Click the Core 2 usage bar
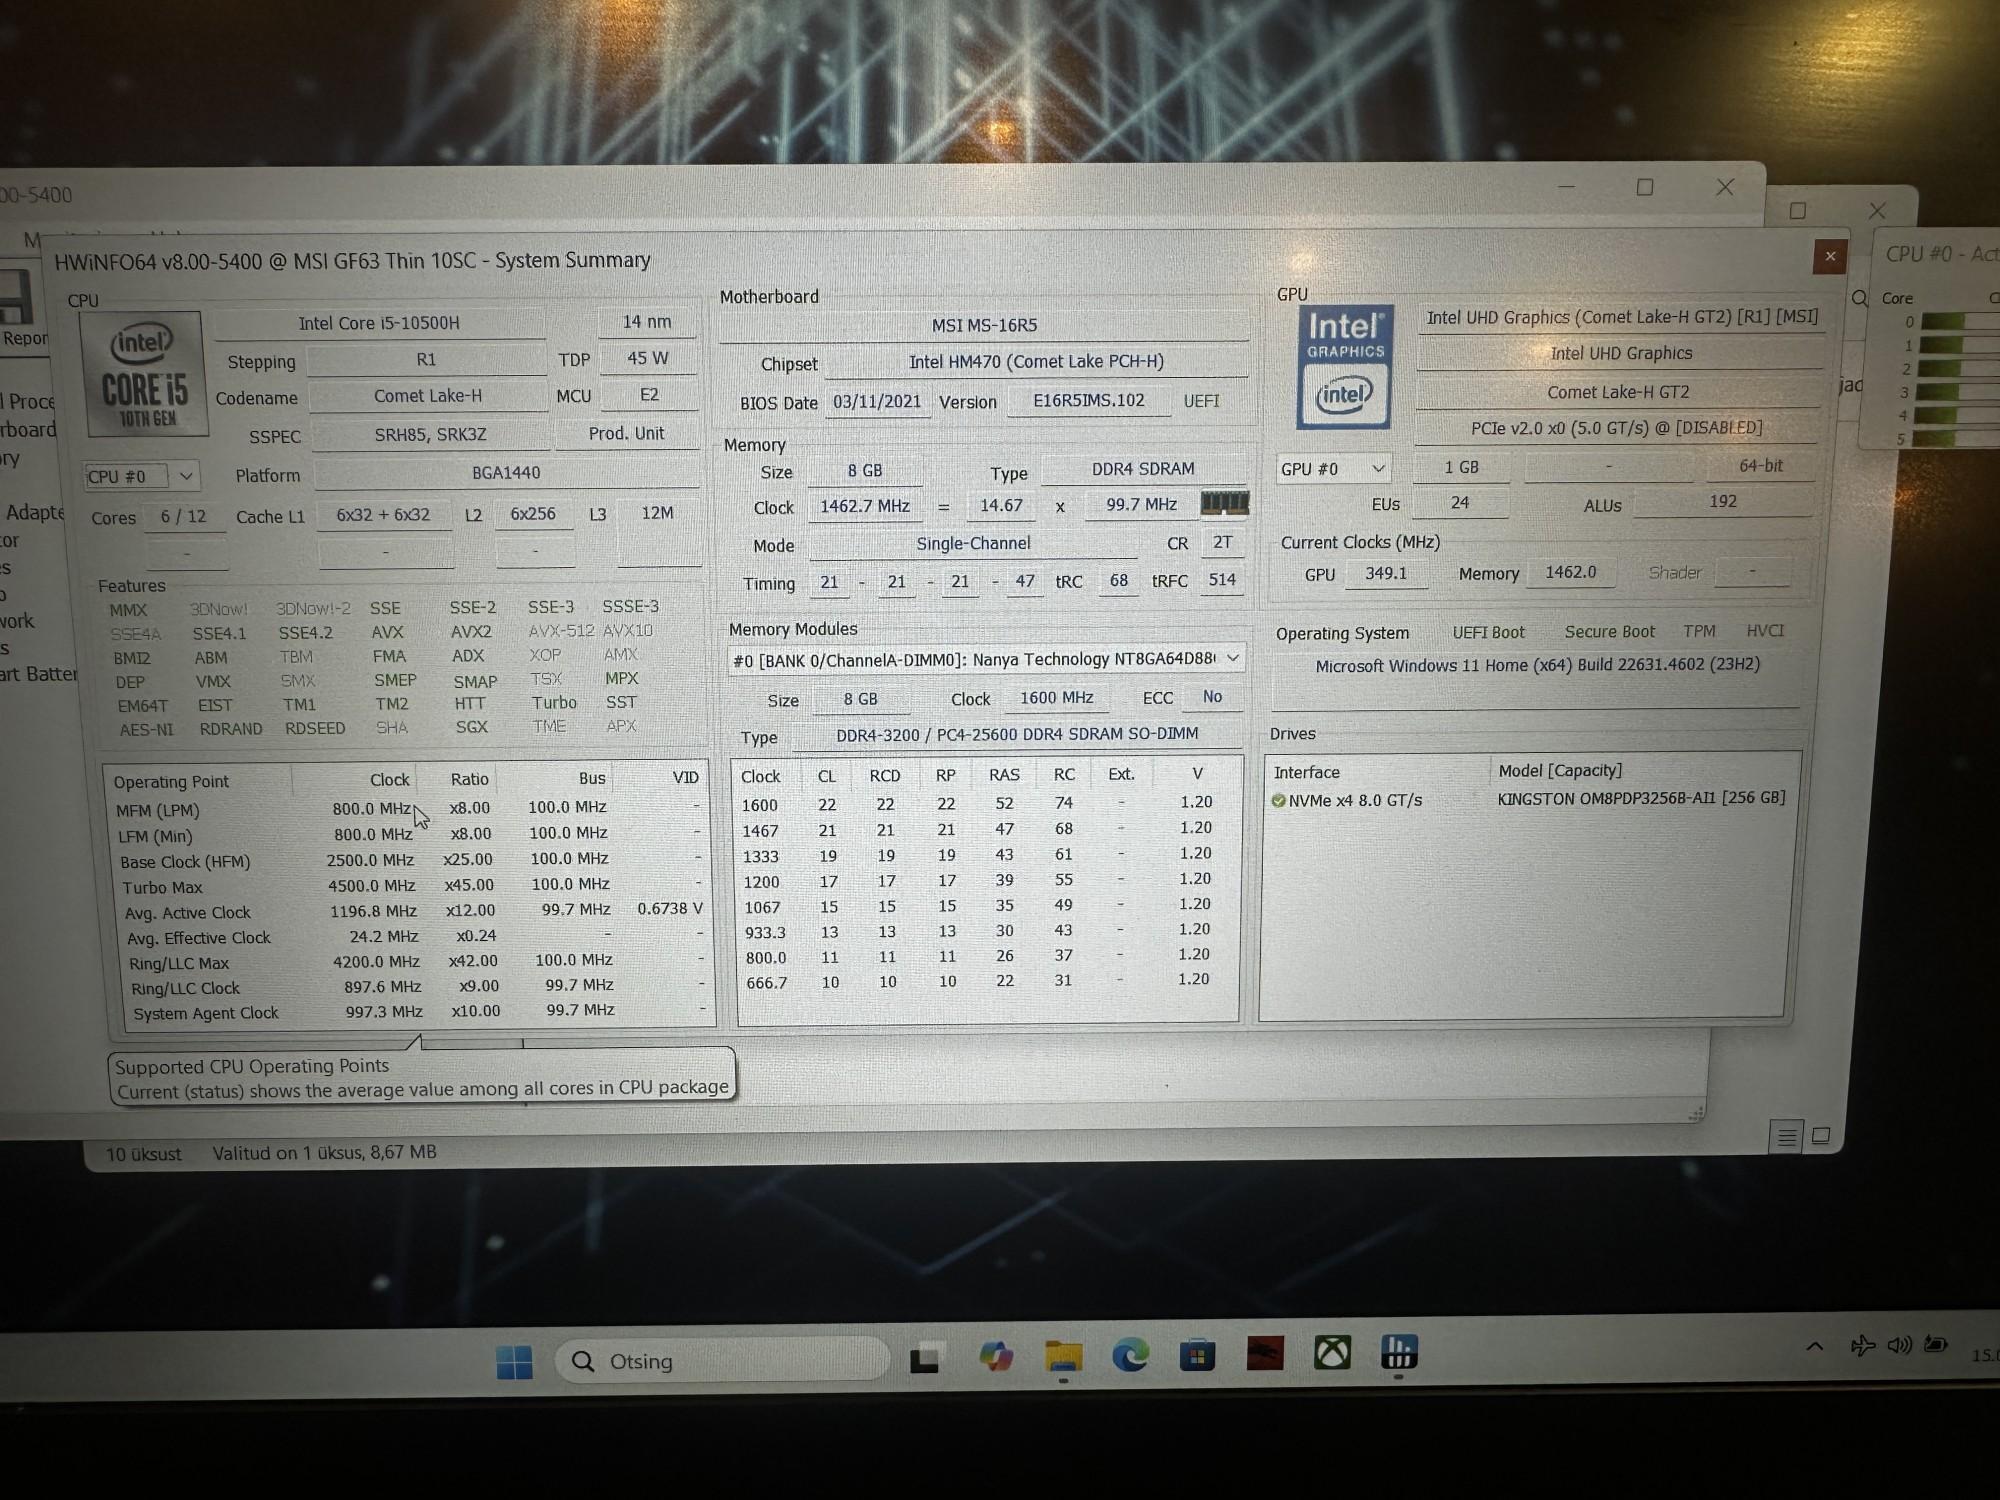Screen dimensions: 2000x1500 click(1960, 368)
